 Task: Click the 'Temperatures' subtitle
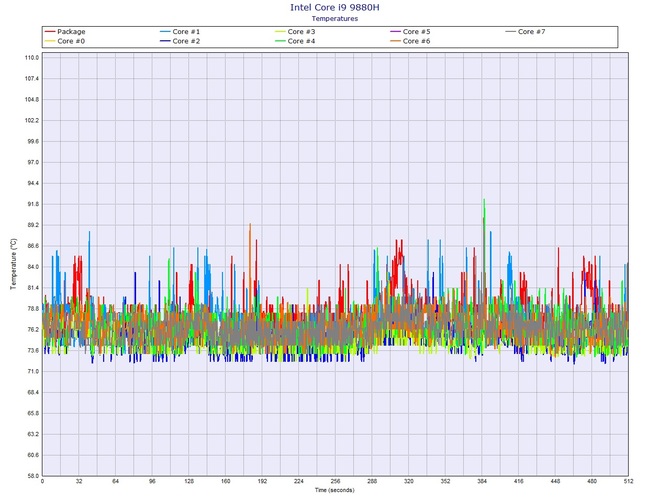[x=335, y=18]
